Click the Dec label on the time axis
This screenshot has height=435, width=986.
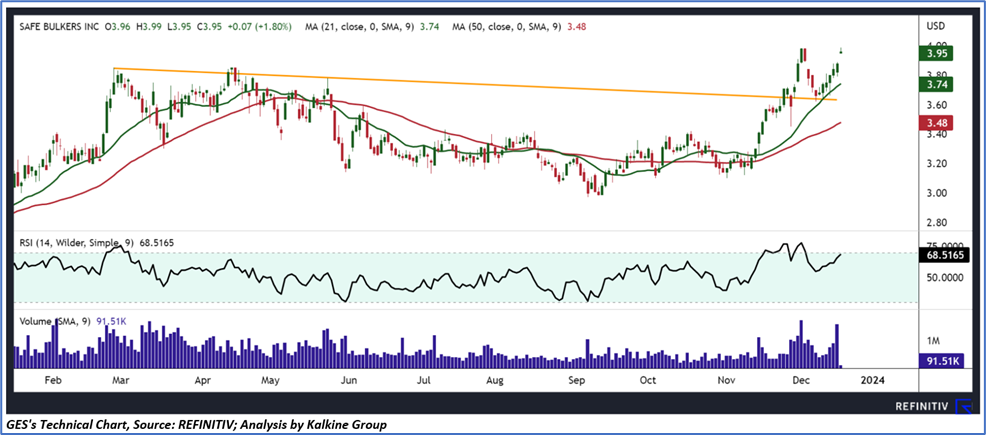[800, 381]
